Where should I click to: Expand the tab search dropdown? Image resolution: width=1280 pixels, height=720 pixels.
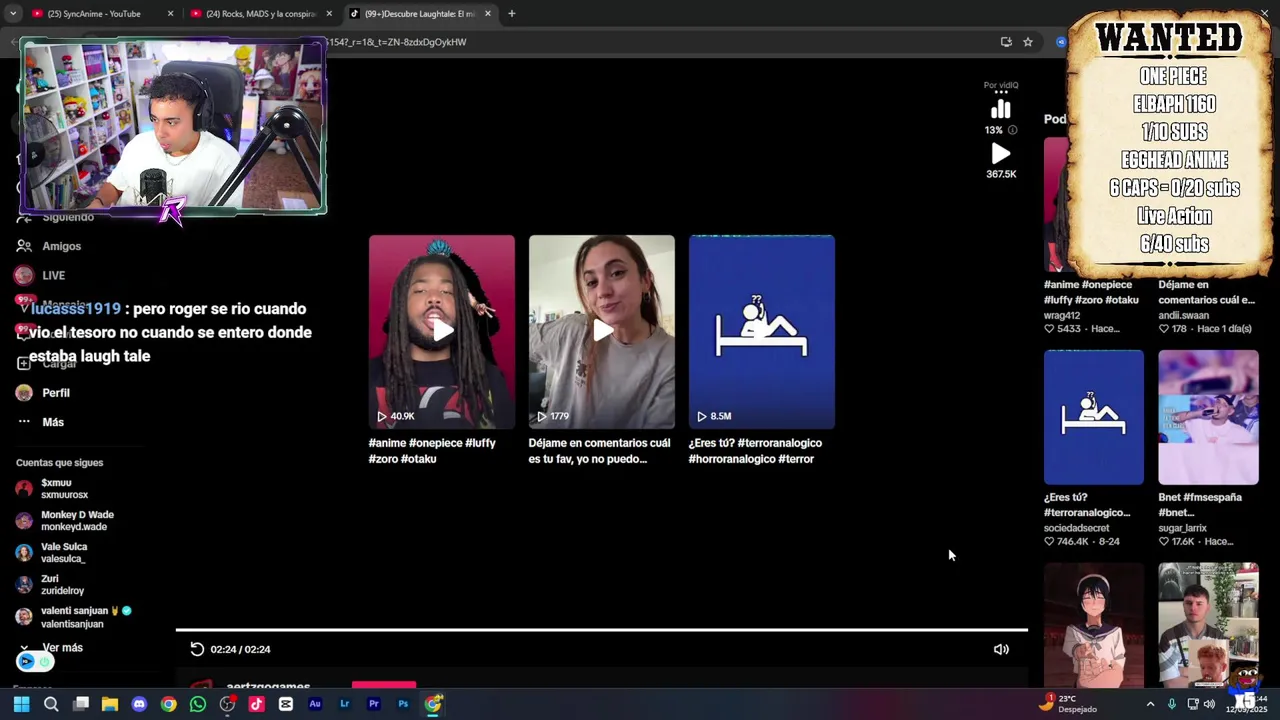click(x=13, y=14)
